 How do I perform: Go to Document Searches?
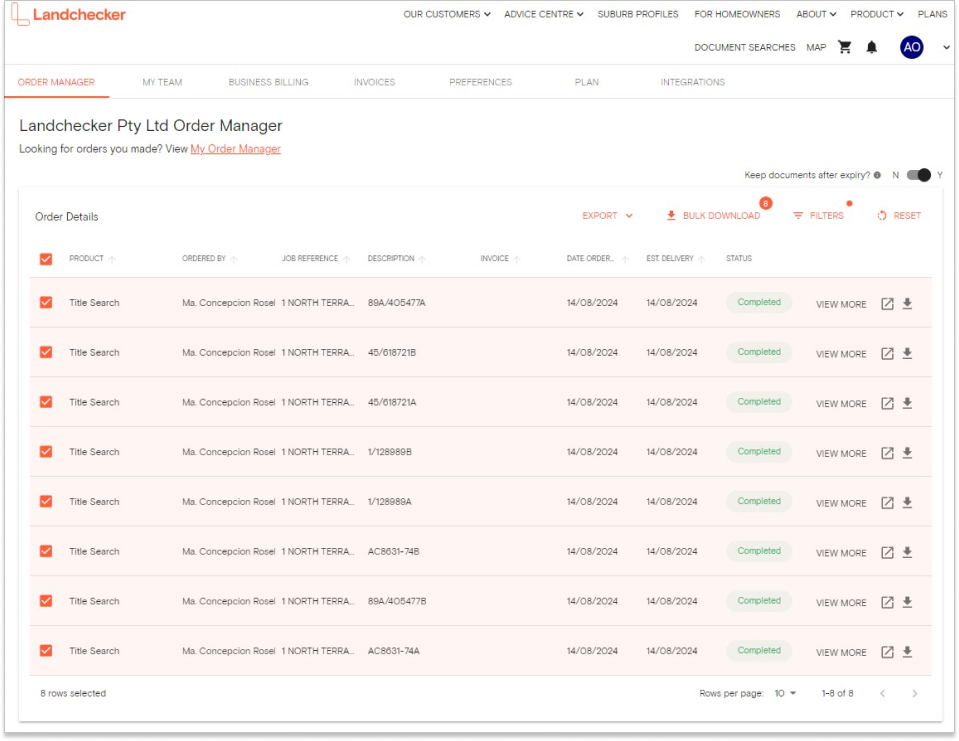click(744, 47)
